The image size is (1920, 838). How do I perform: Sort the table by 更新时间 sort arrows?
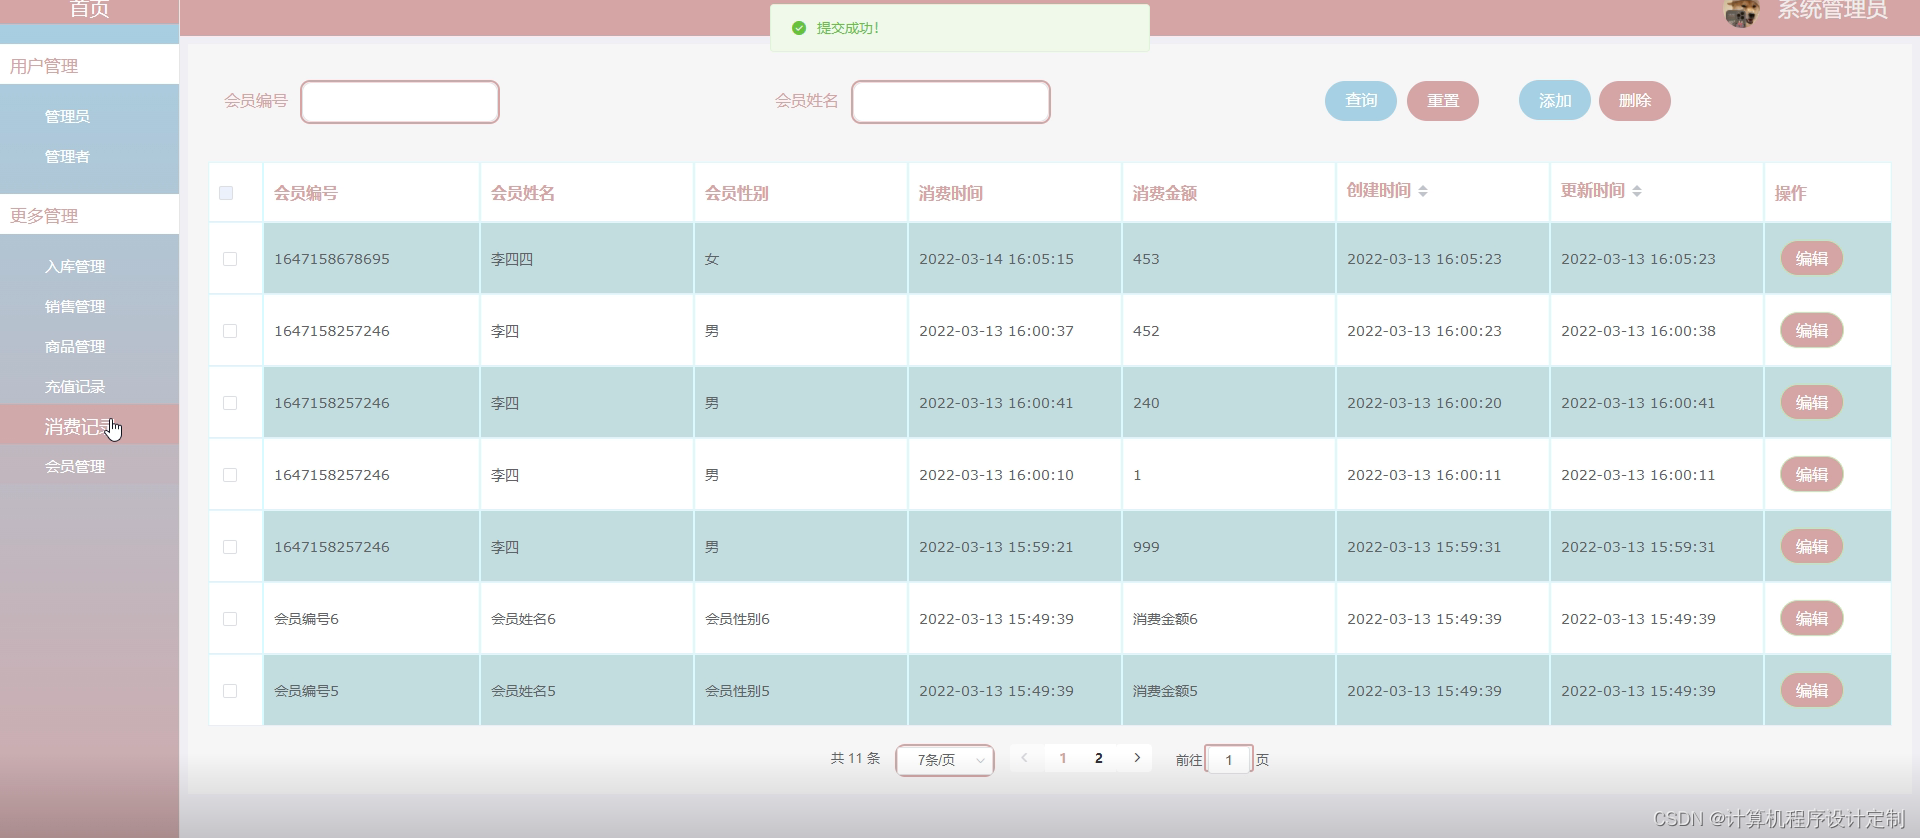[x=1636, y=191]
